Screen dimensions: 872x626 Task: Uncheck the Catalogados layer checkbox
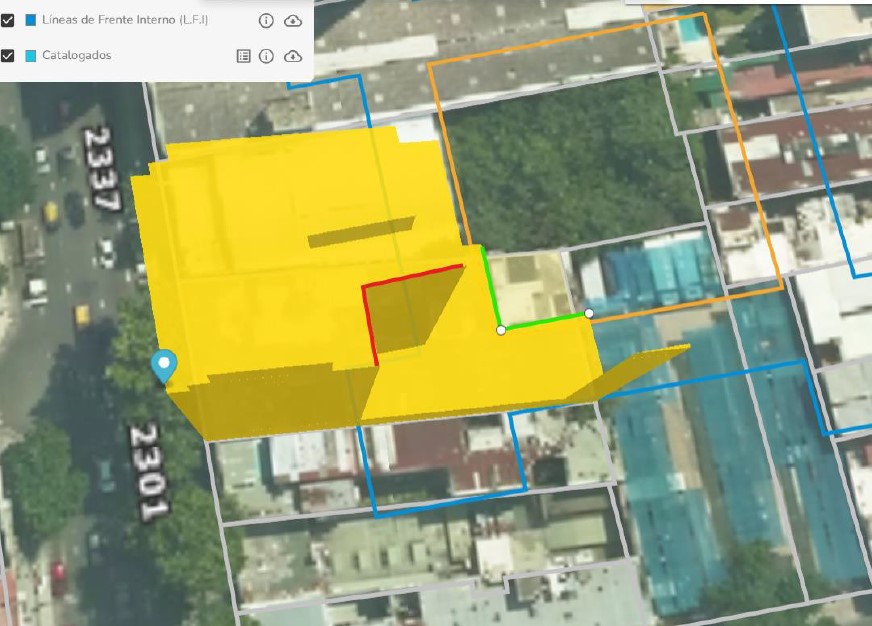[x=7, y=56]
